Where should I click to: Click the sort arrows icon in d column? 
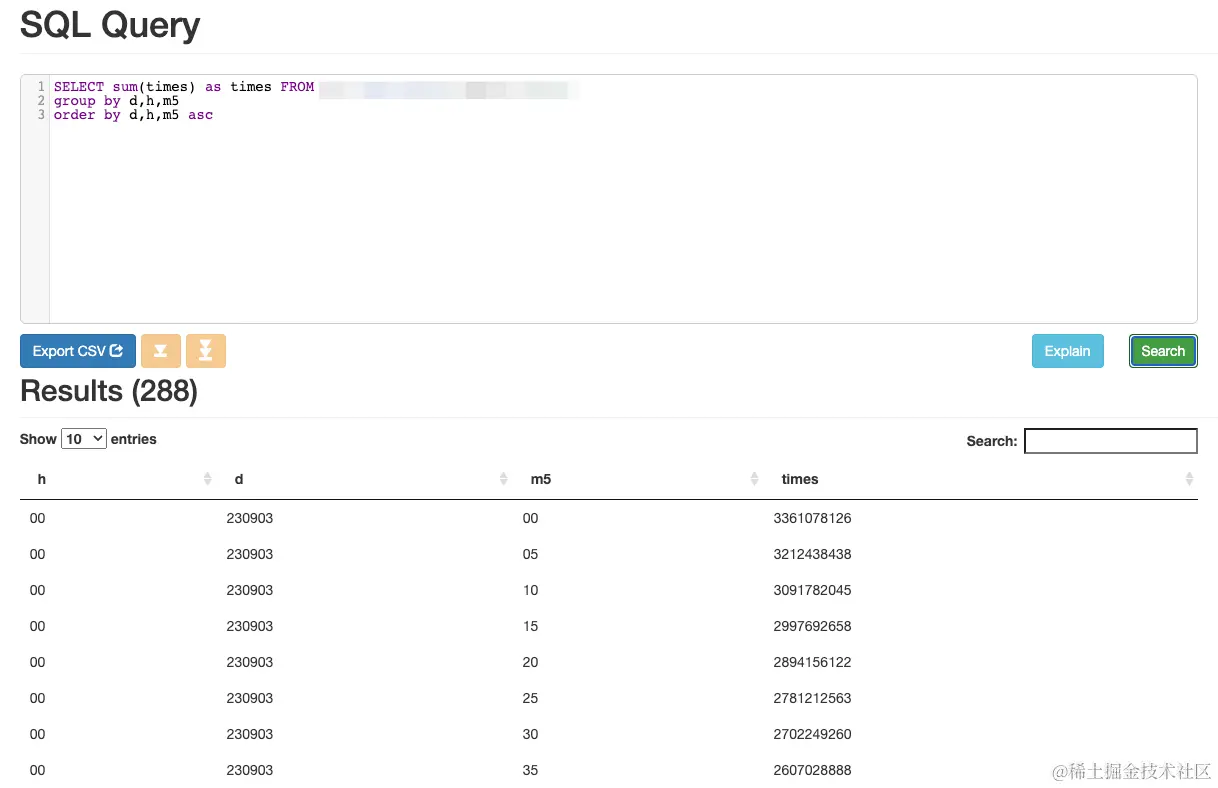click(504, 479)
